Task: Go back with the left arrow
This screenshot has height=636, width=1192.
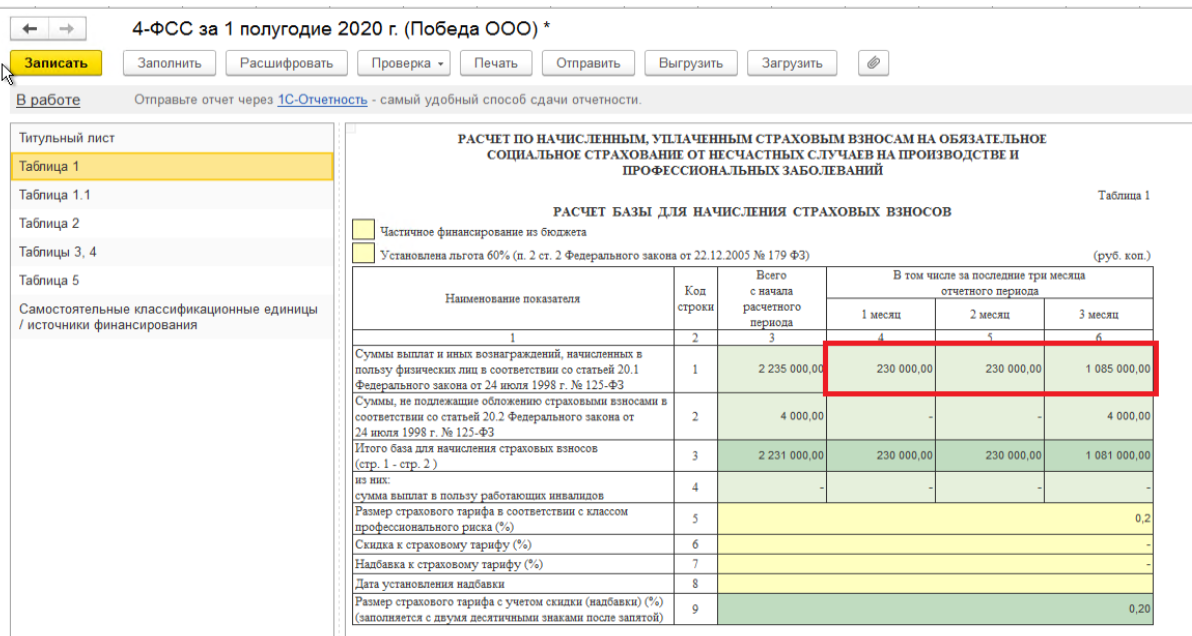Action: tap(30, 29)
